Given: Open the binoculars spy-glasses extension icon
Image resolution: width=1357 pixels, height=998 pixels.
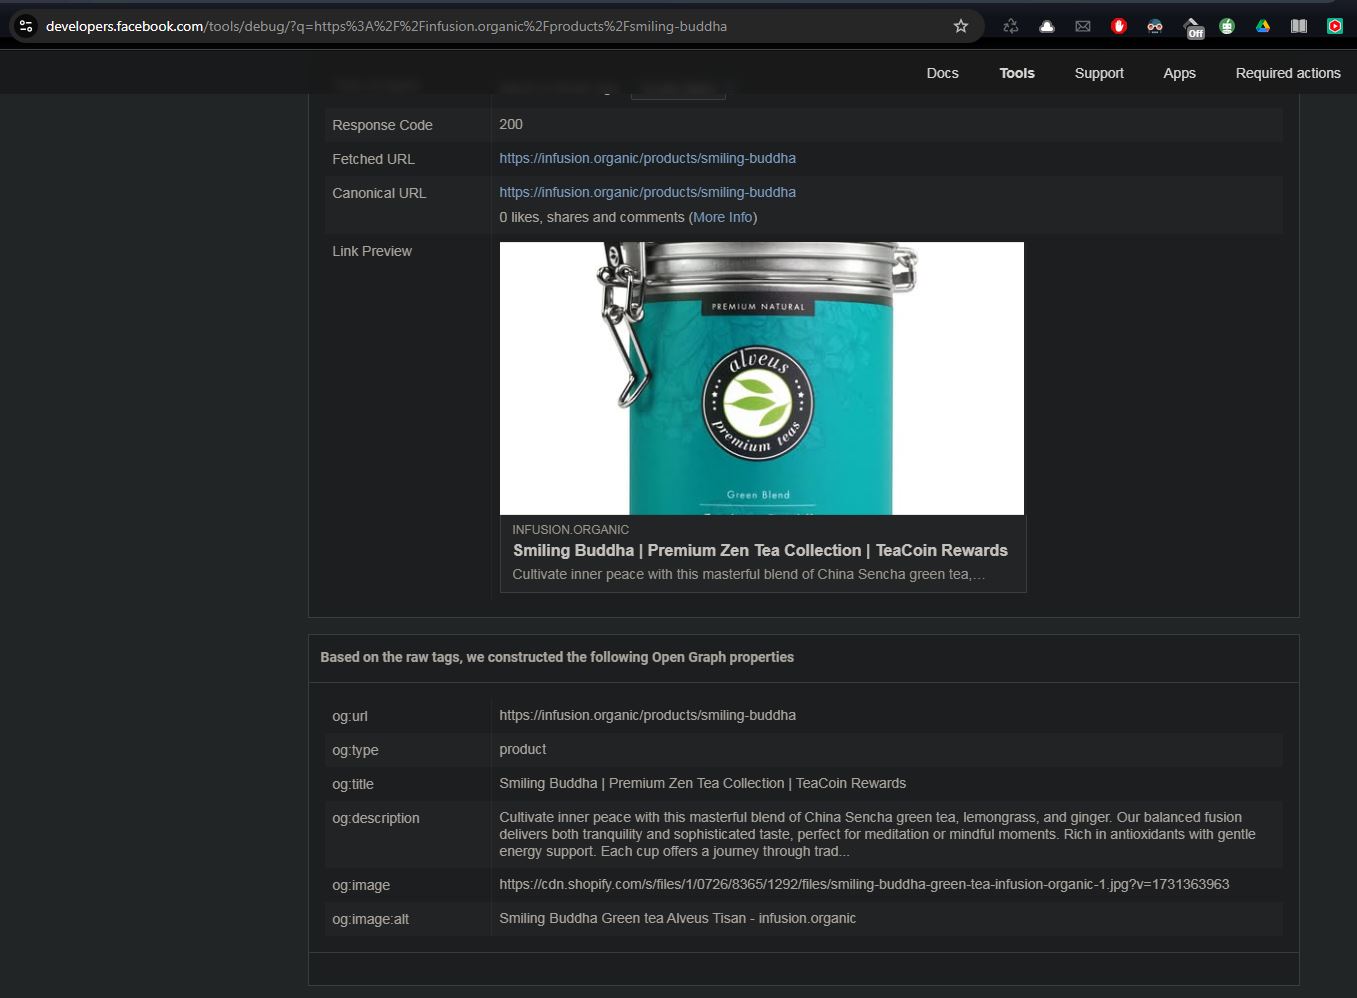Looking at the screenshot, I should [1155, 26].
